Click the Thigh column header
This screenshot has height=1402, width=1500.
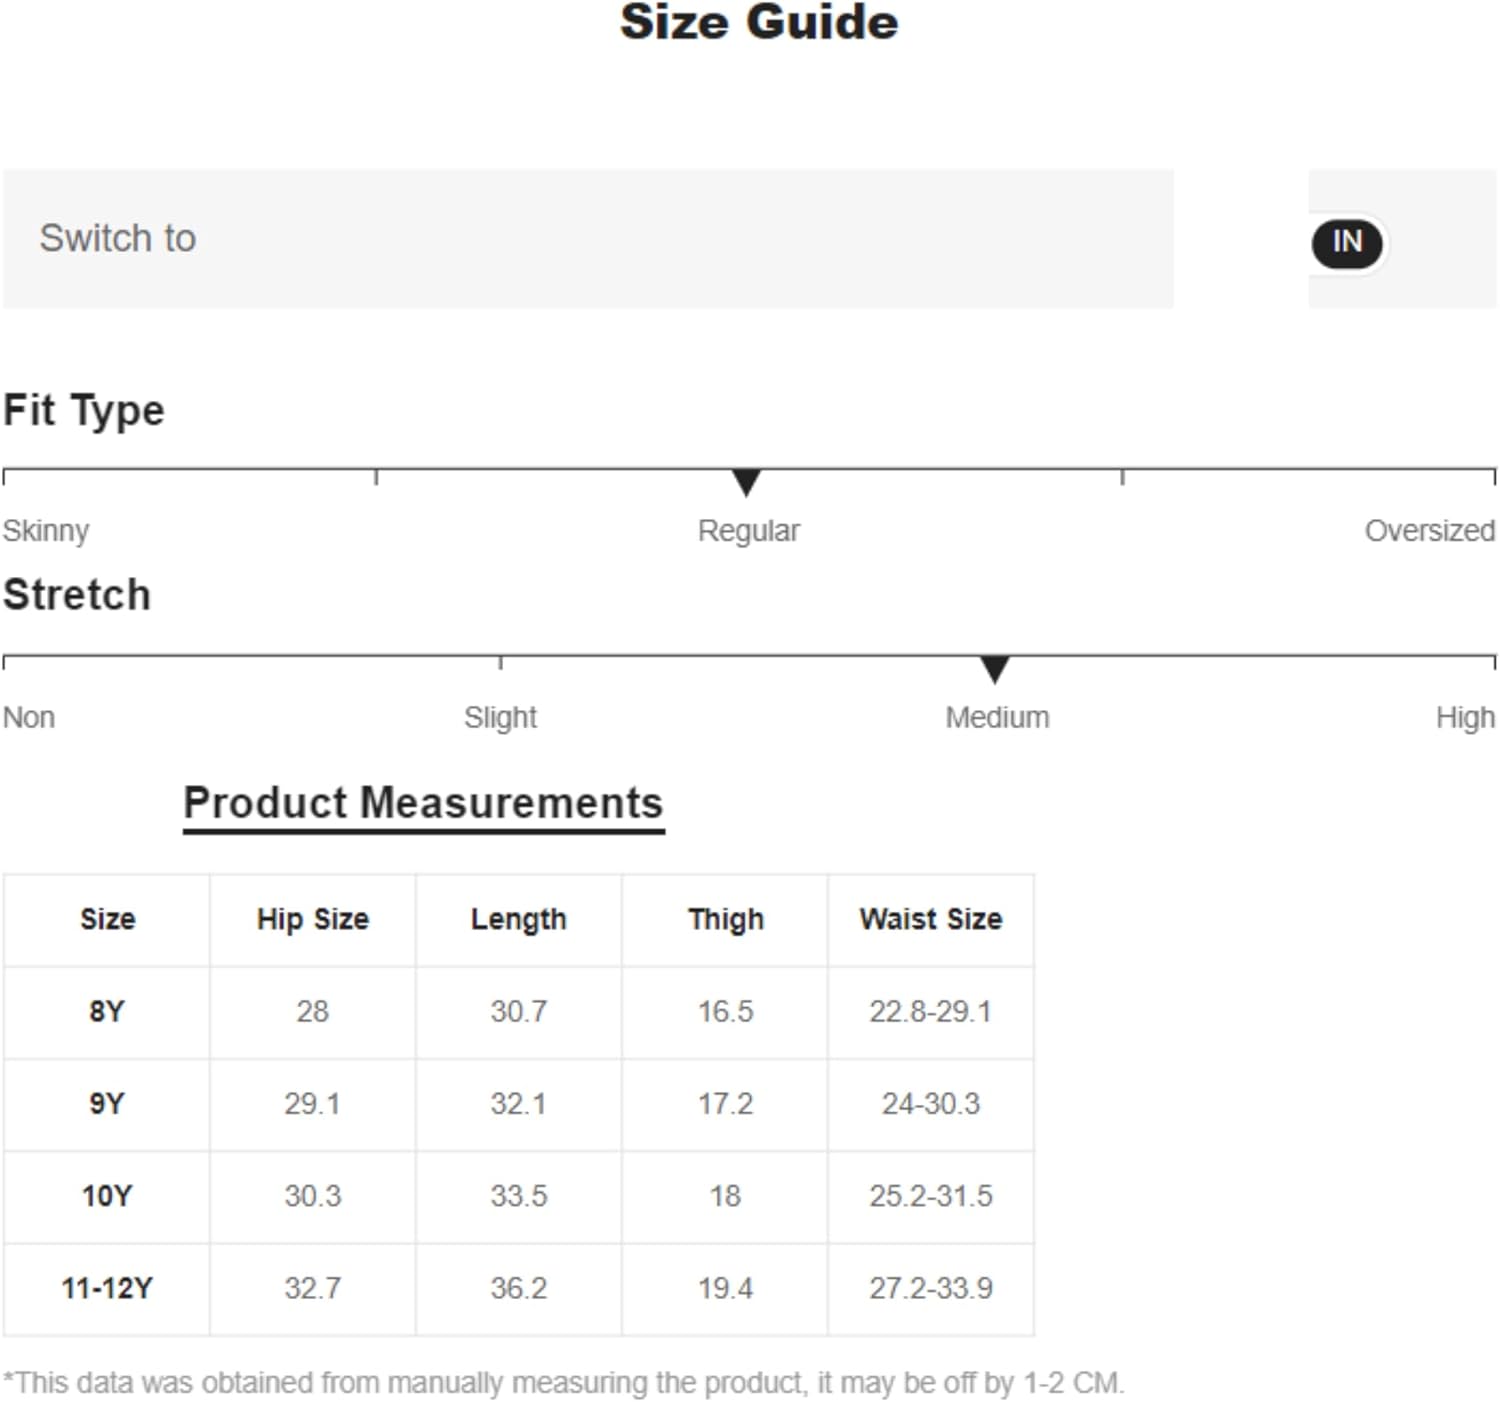[726, 919]
